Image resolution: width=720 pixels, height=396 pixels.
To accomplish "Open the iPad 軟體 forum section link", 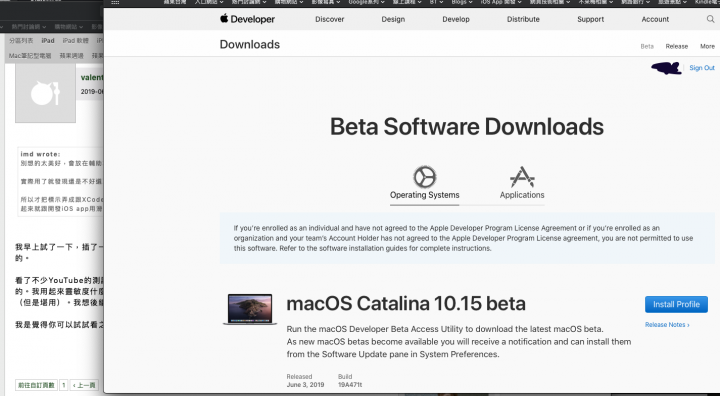I will pos(75,40).
